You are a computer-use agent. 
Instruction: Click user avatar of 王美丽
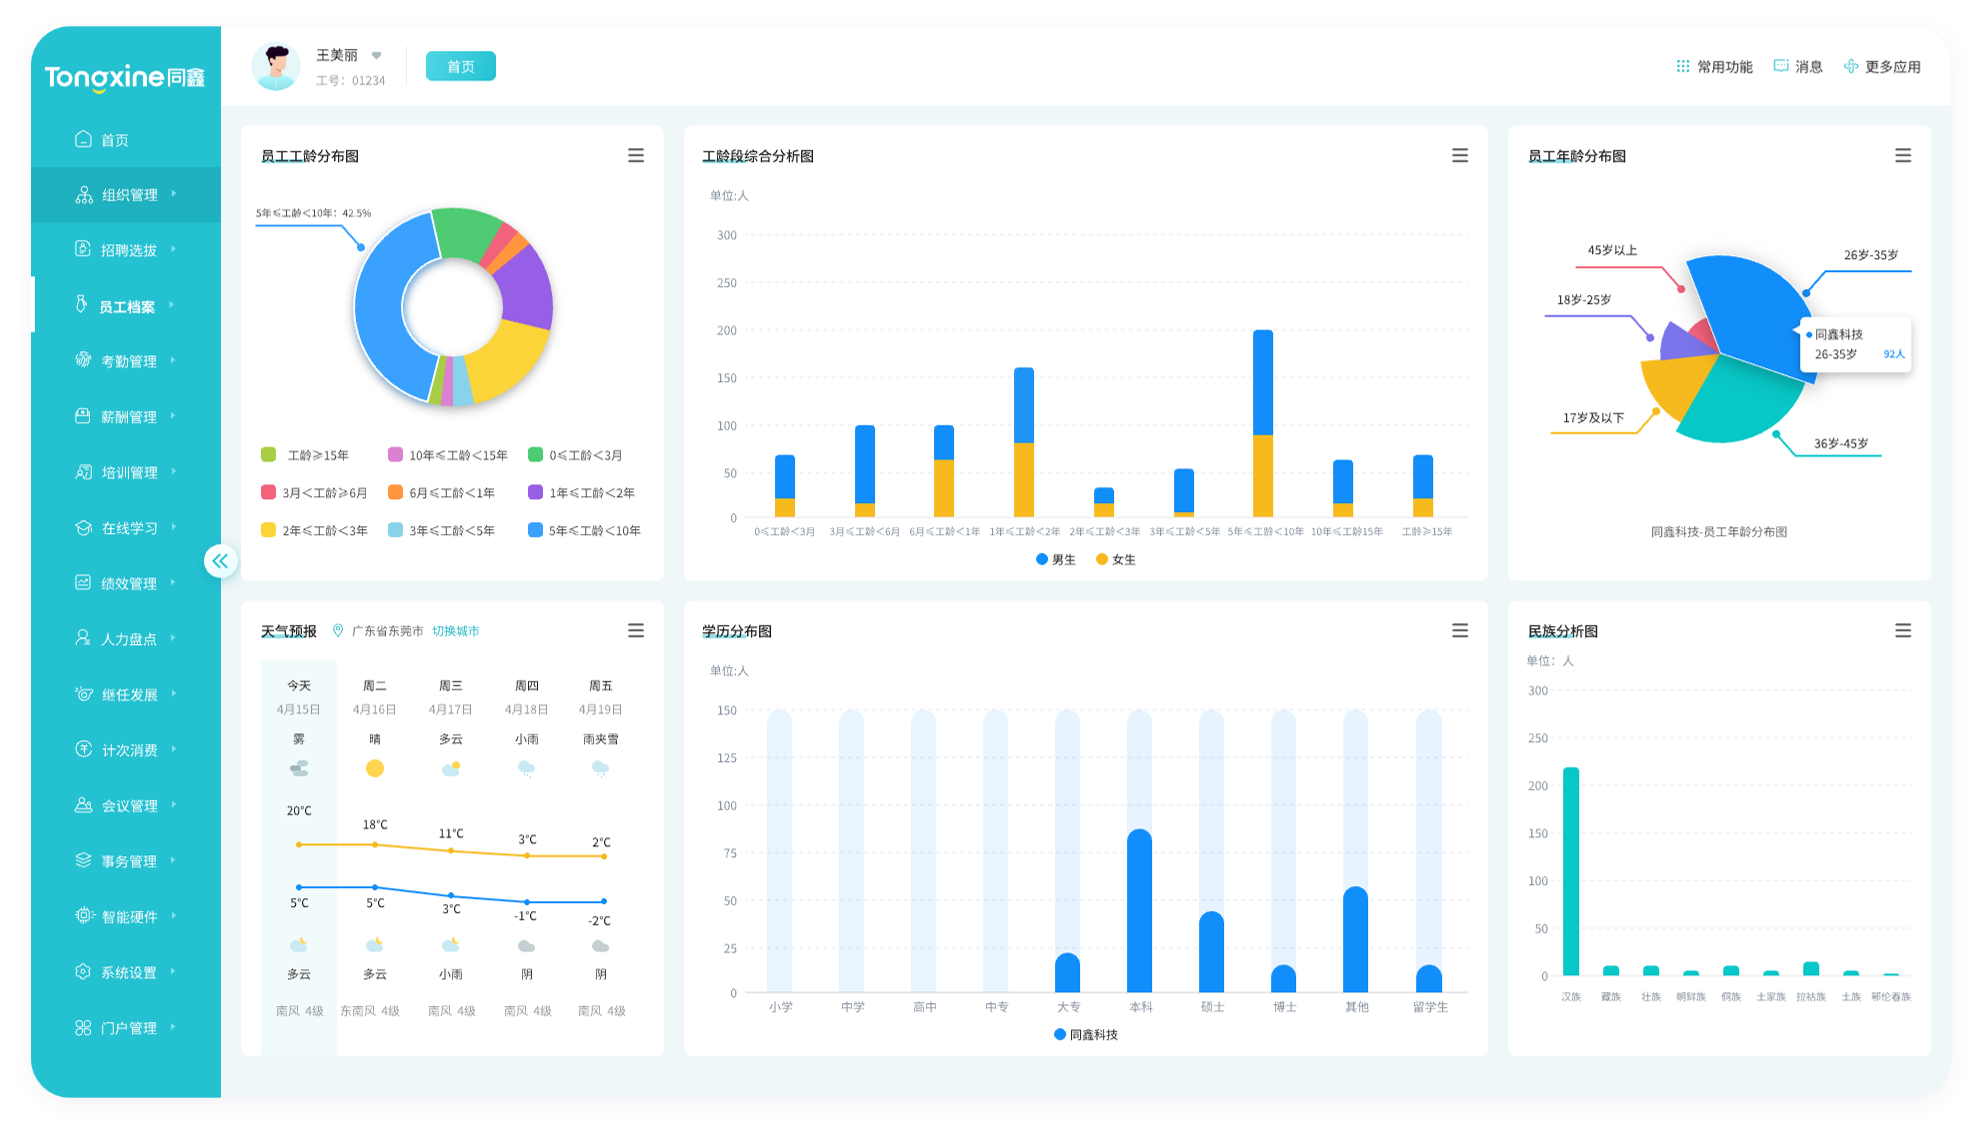click(x=276, y=67)
